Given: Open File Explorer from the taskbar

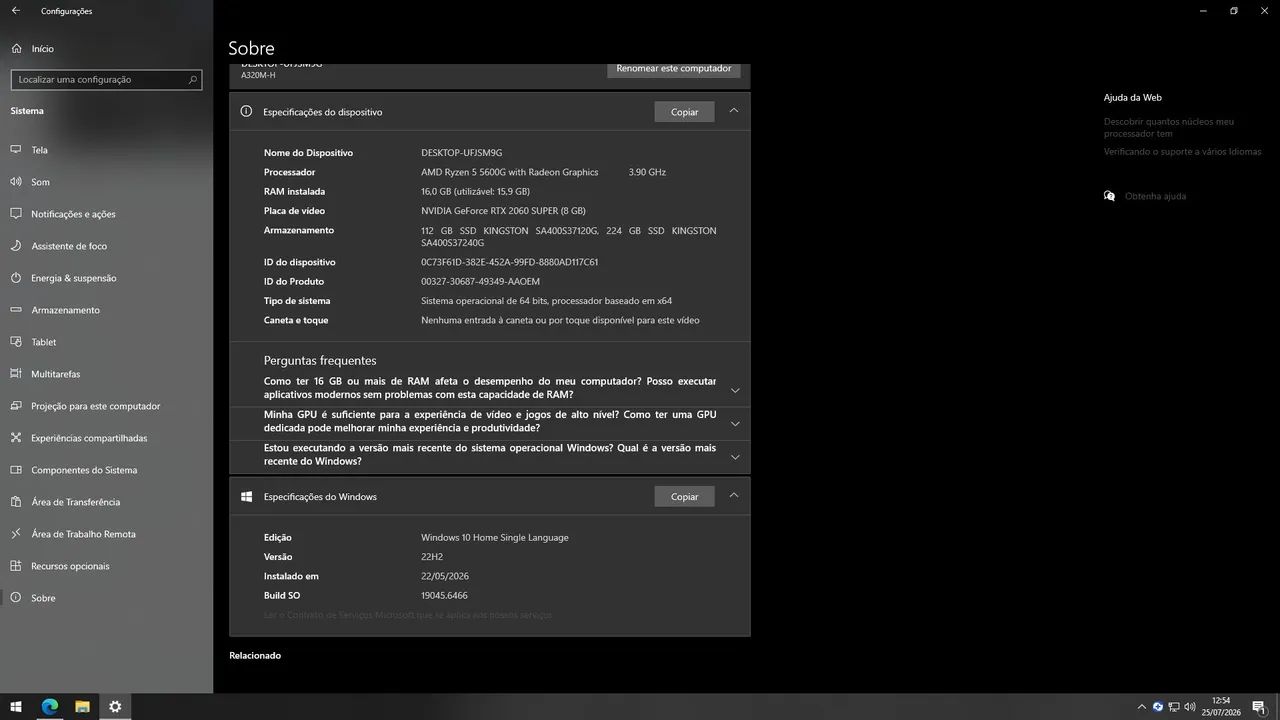Looking at the screenshot, I should (82, 707).
